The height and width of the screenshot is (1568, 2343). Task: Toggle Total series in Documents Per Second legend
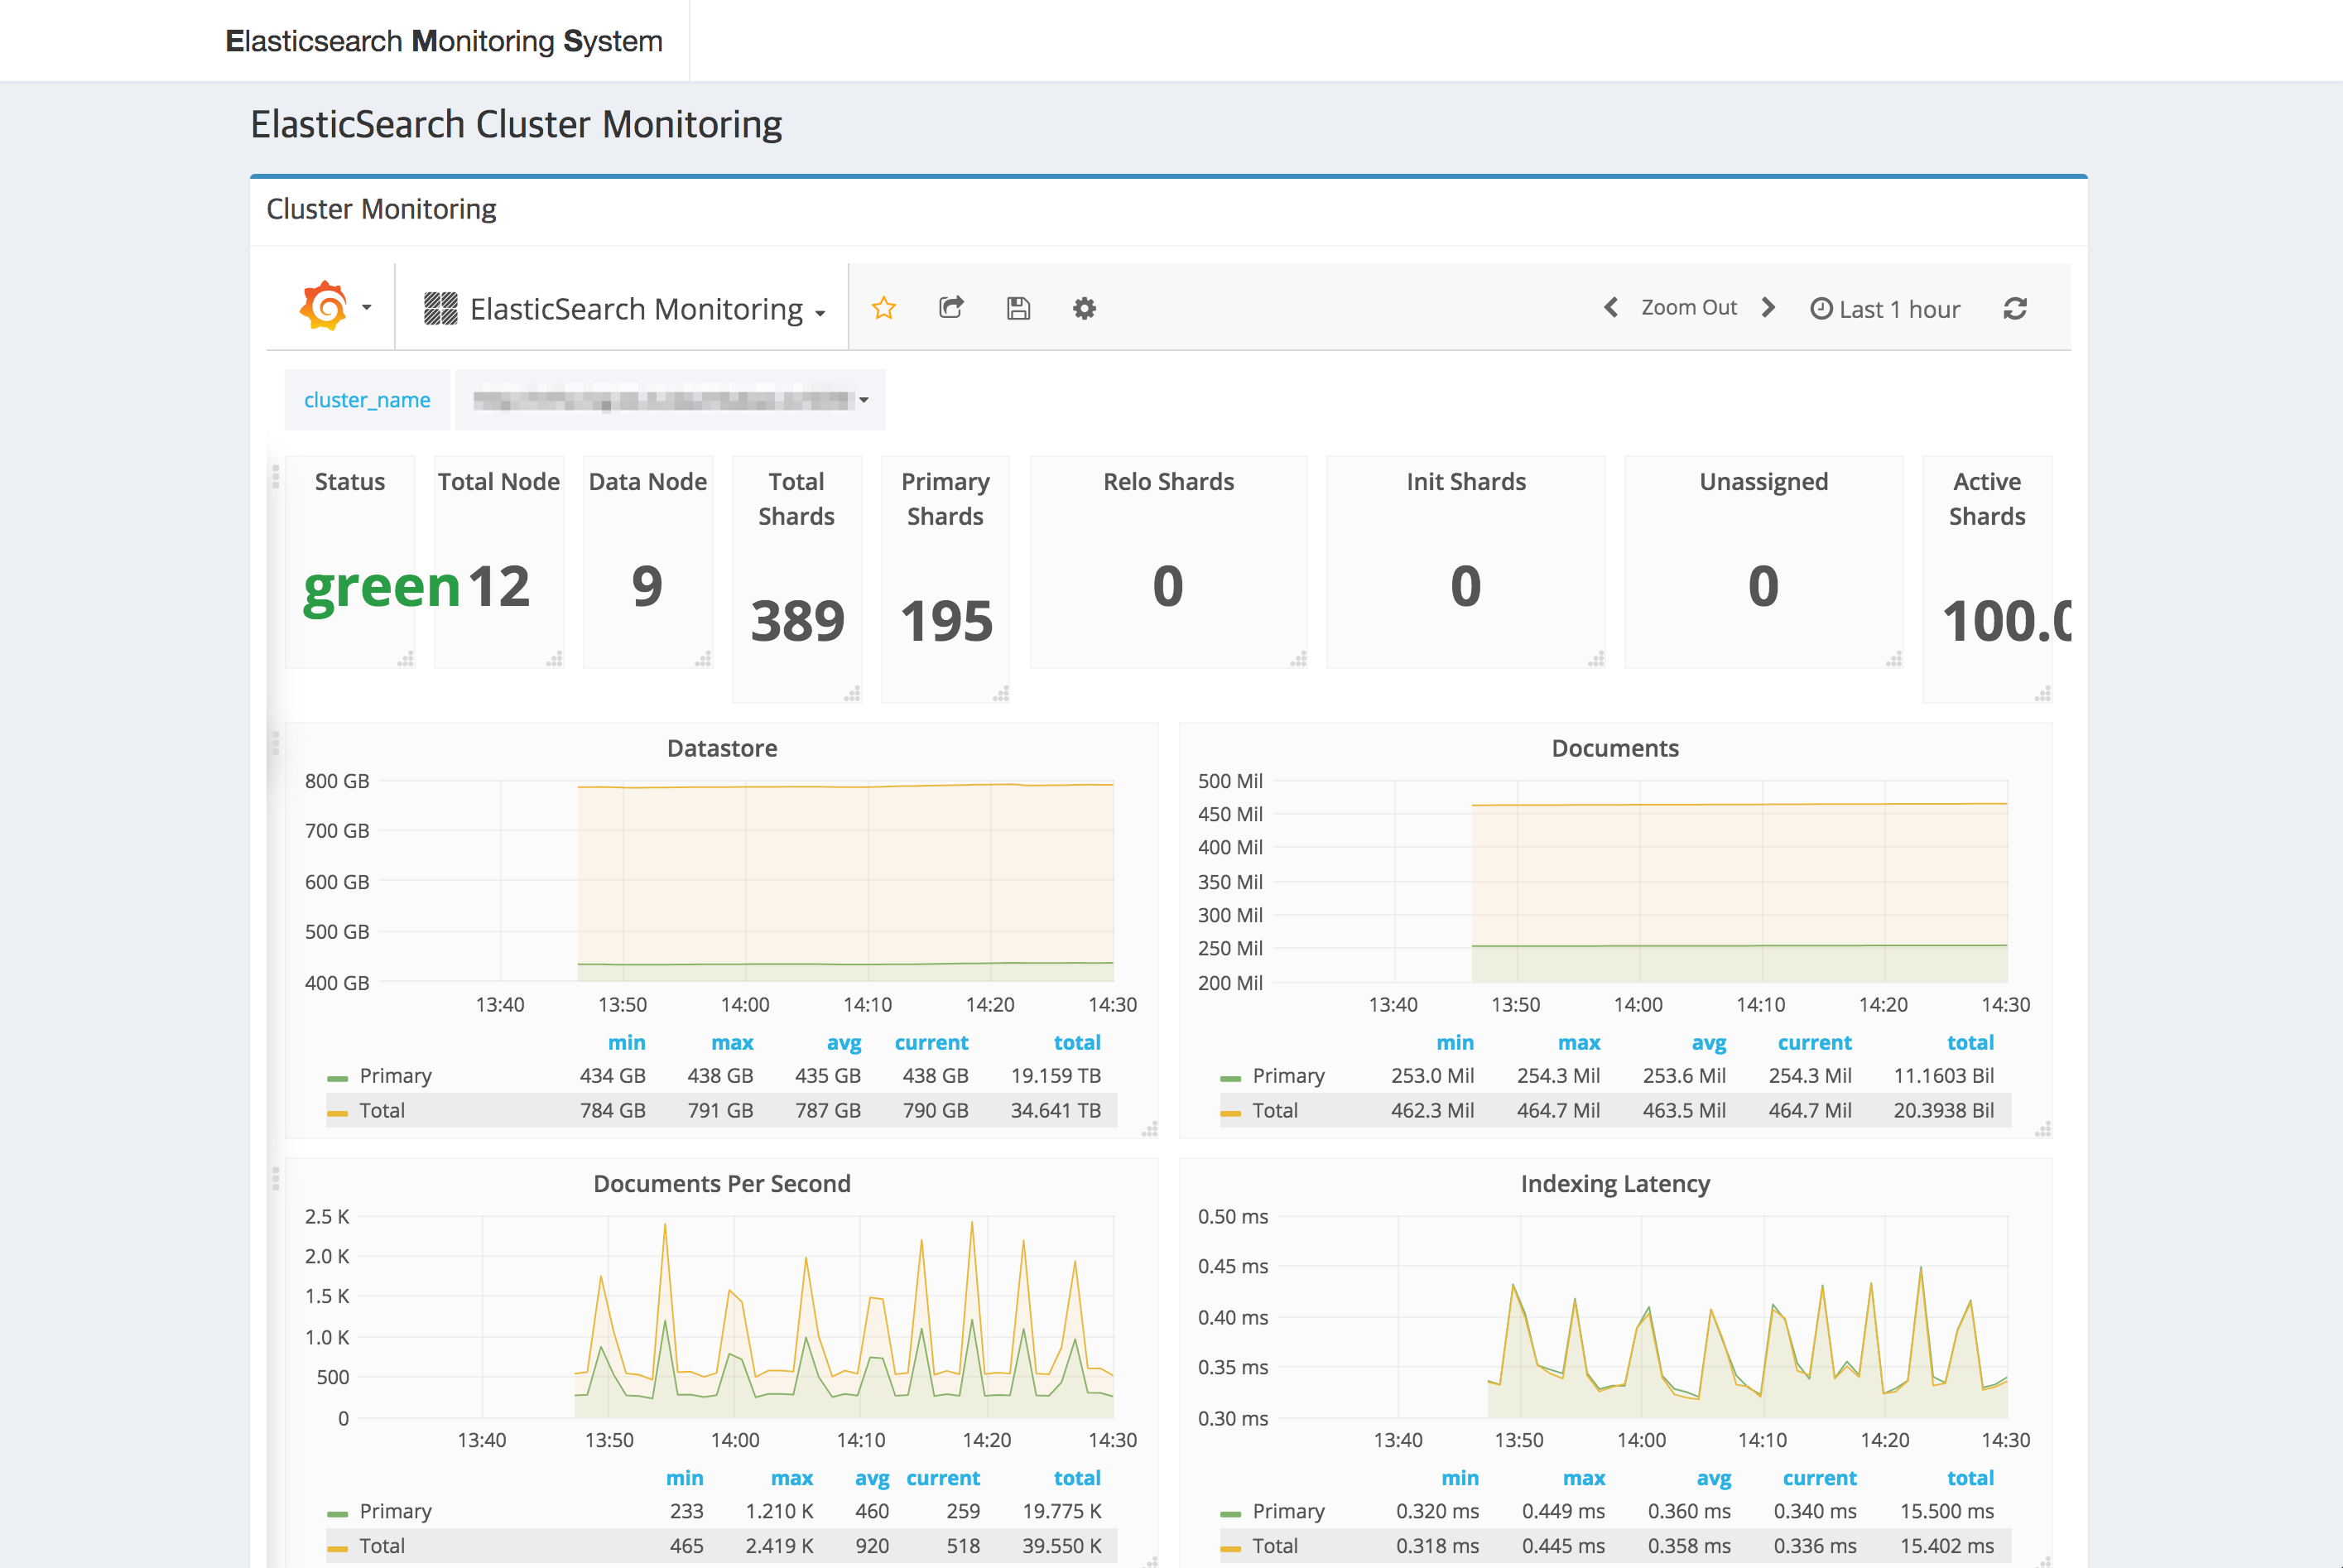tap(382, 1546)
